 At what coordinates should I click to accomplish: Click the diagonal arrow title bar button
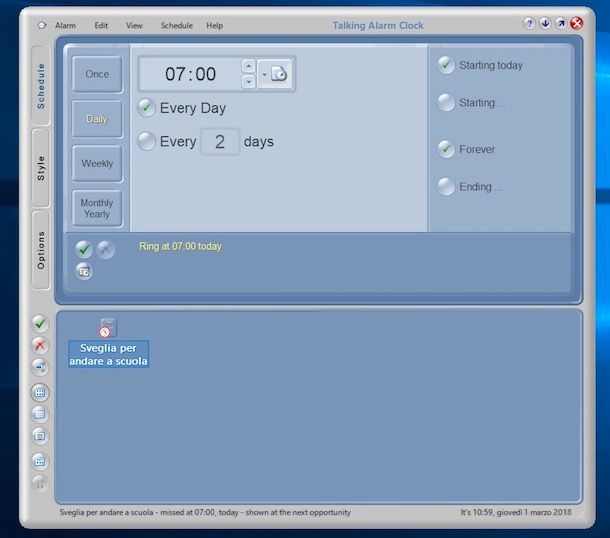pos(561,23)
